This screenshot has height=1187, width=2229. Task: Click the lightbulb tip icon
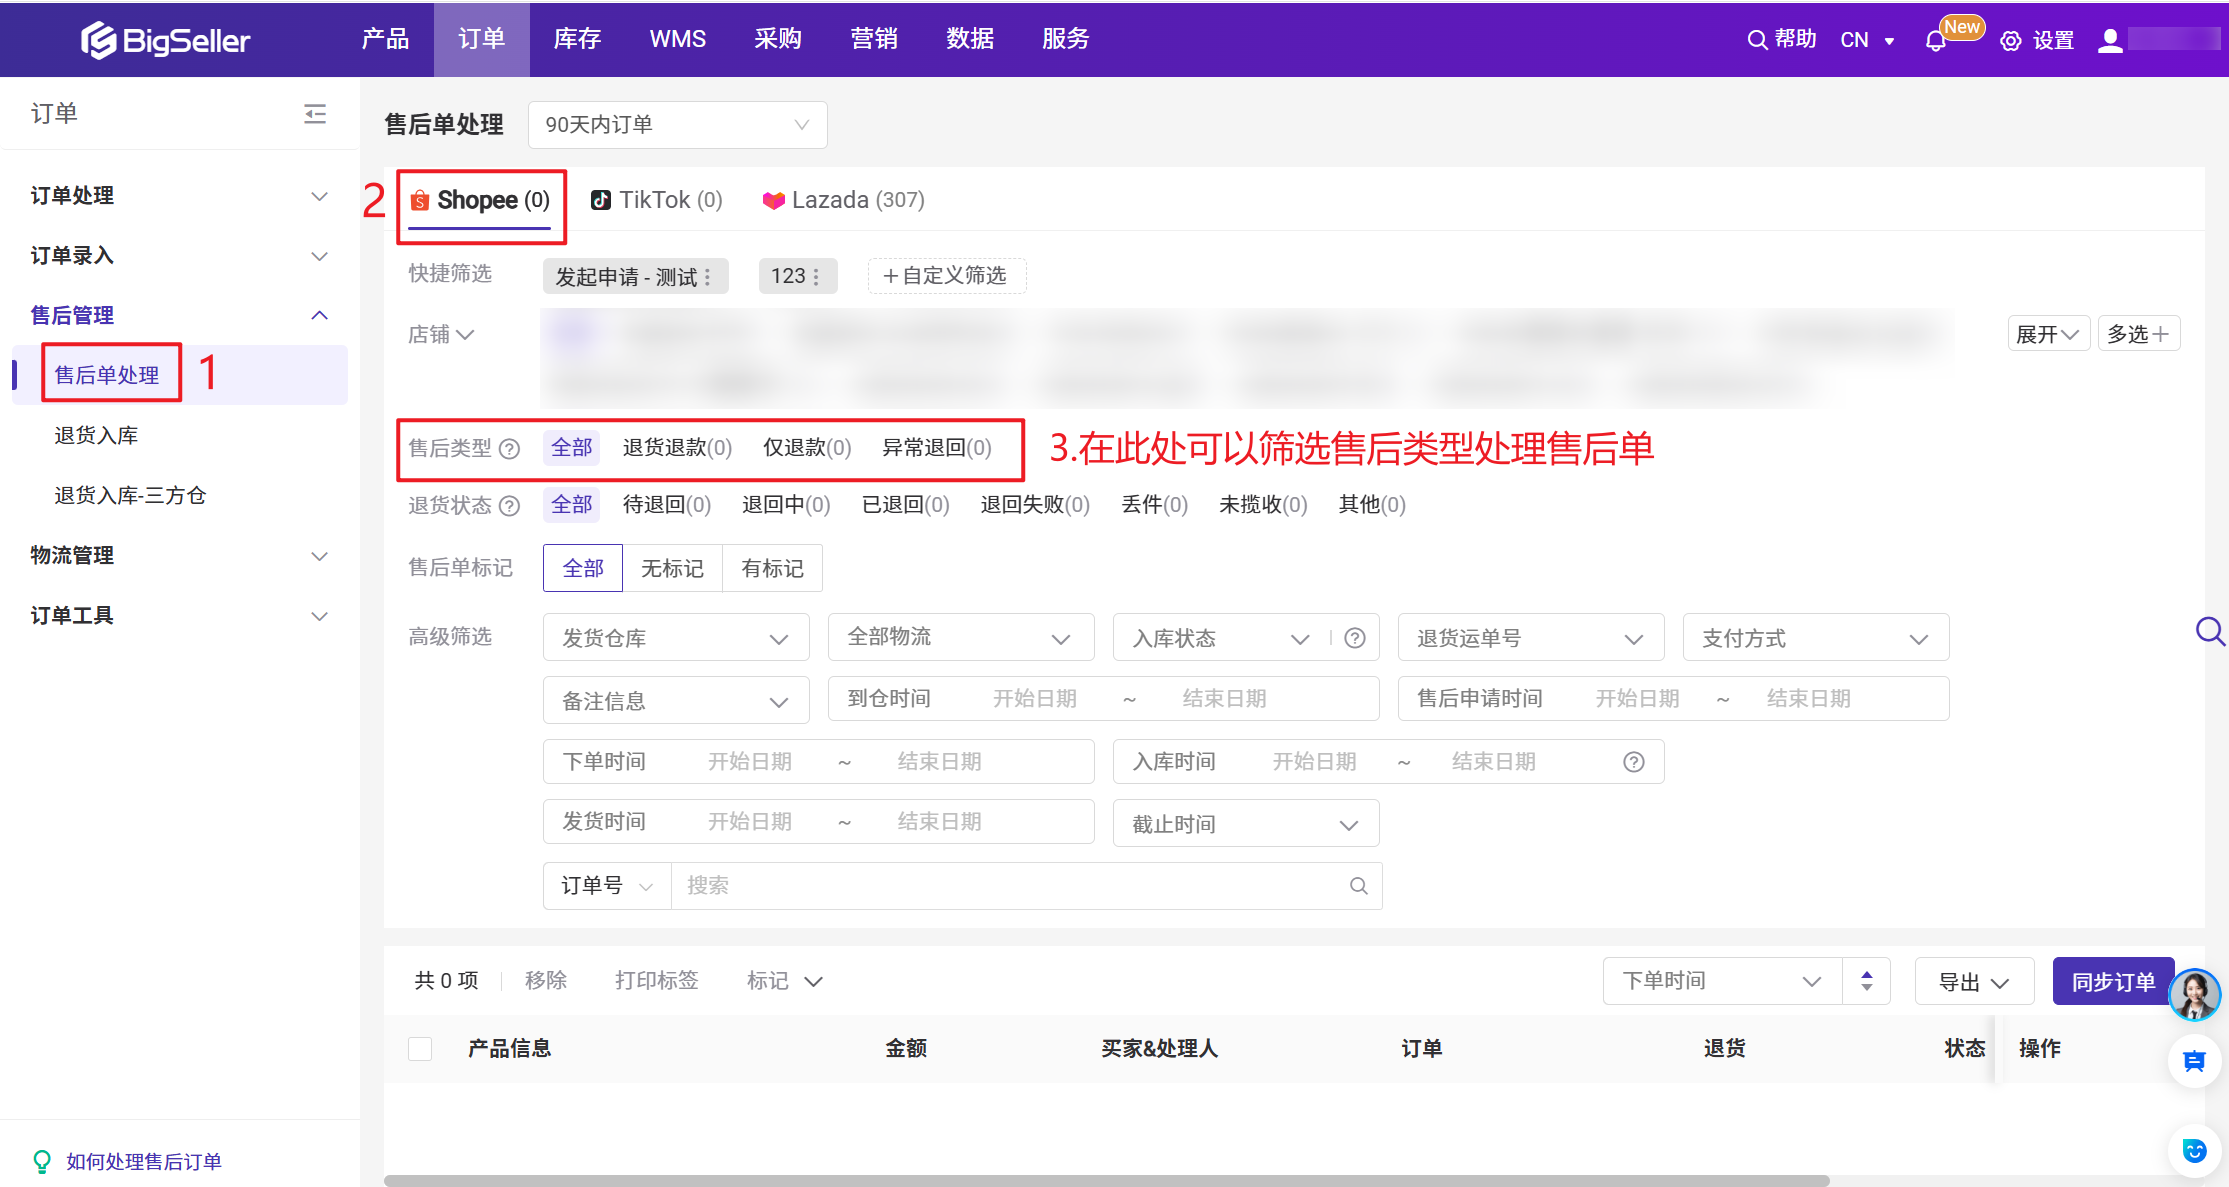click(x=42, y=1161)
